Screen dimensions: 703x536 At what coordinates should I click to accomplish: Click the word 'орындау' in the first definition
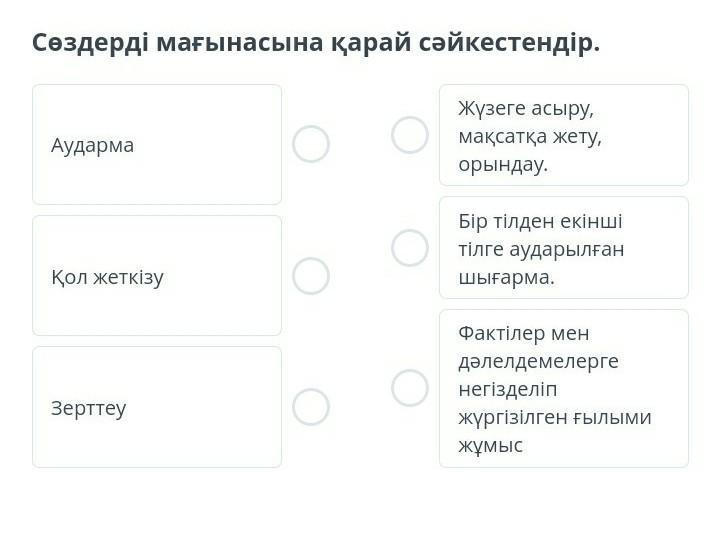503,164
